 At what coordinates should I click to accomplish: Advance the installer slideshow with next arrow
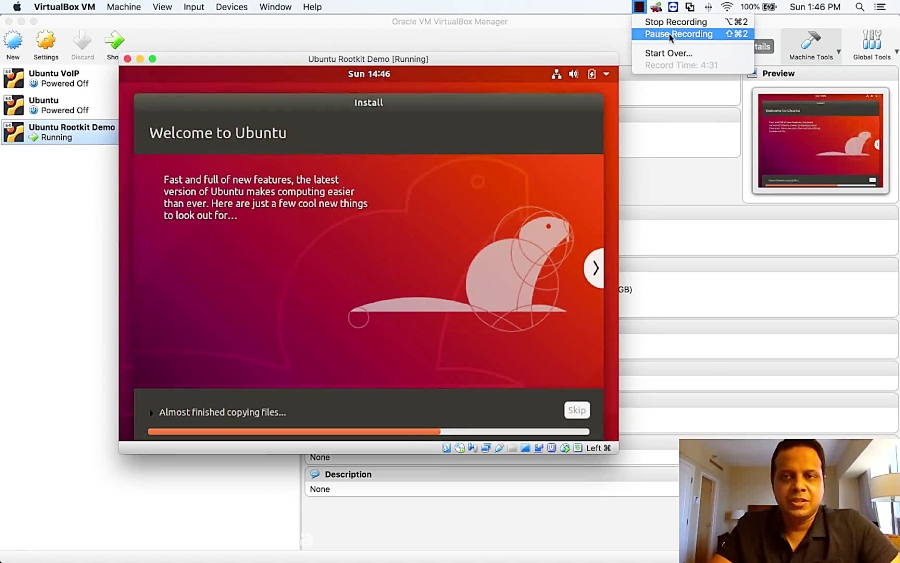(595, 268)
